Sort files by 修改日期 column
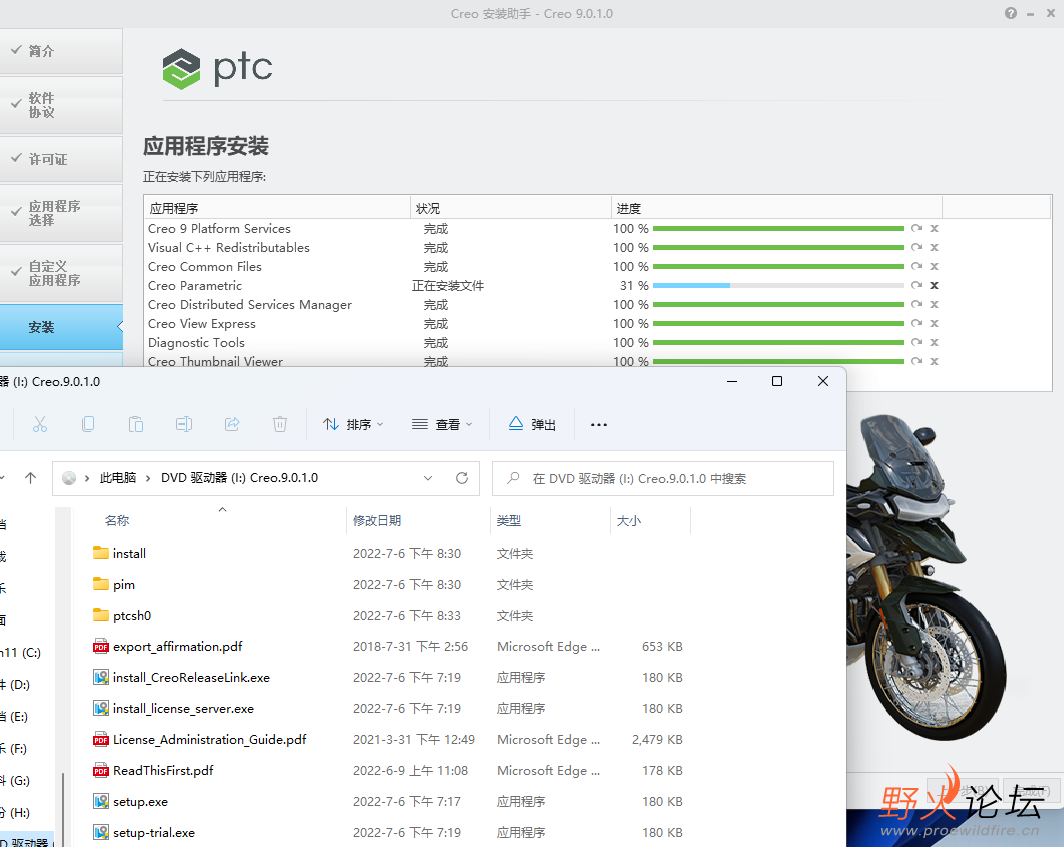This screenshot has width=1064, height=847. pos(377,521)
